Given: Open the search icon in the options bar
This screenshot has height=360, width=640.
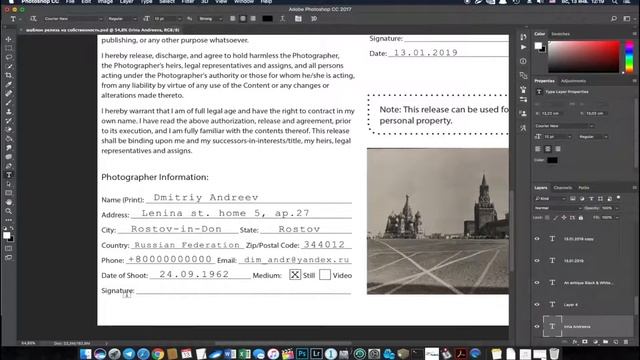Looking at the screenshot, I should coord(613,19).
